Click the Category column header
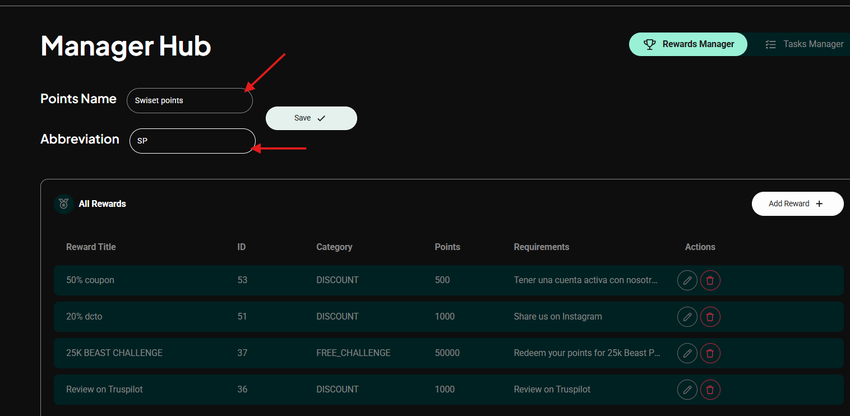 [x=334, y=247]
